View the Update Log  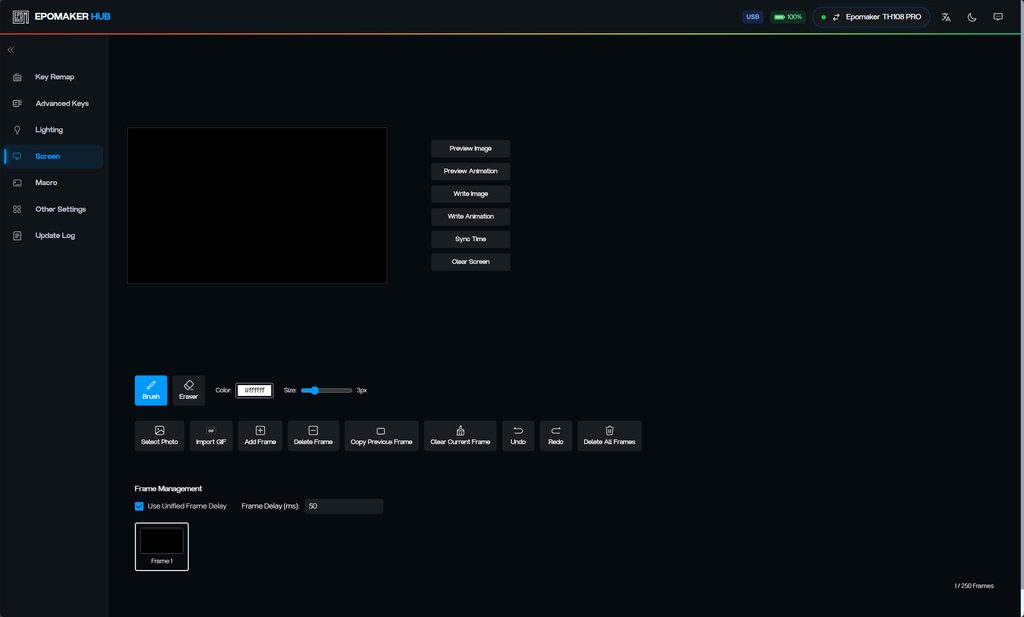tap(54, 236)
